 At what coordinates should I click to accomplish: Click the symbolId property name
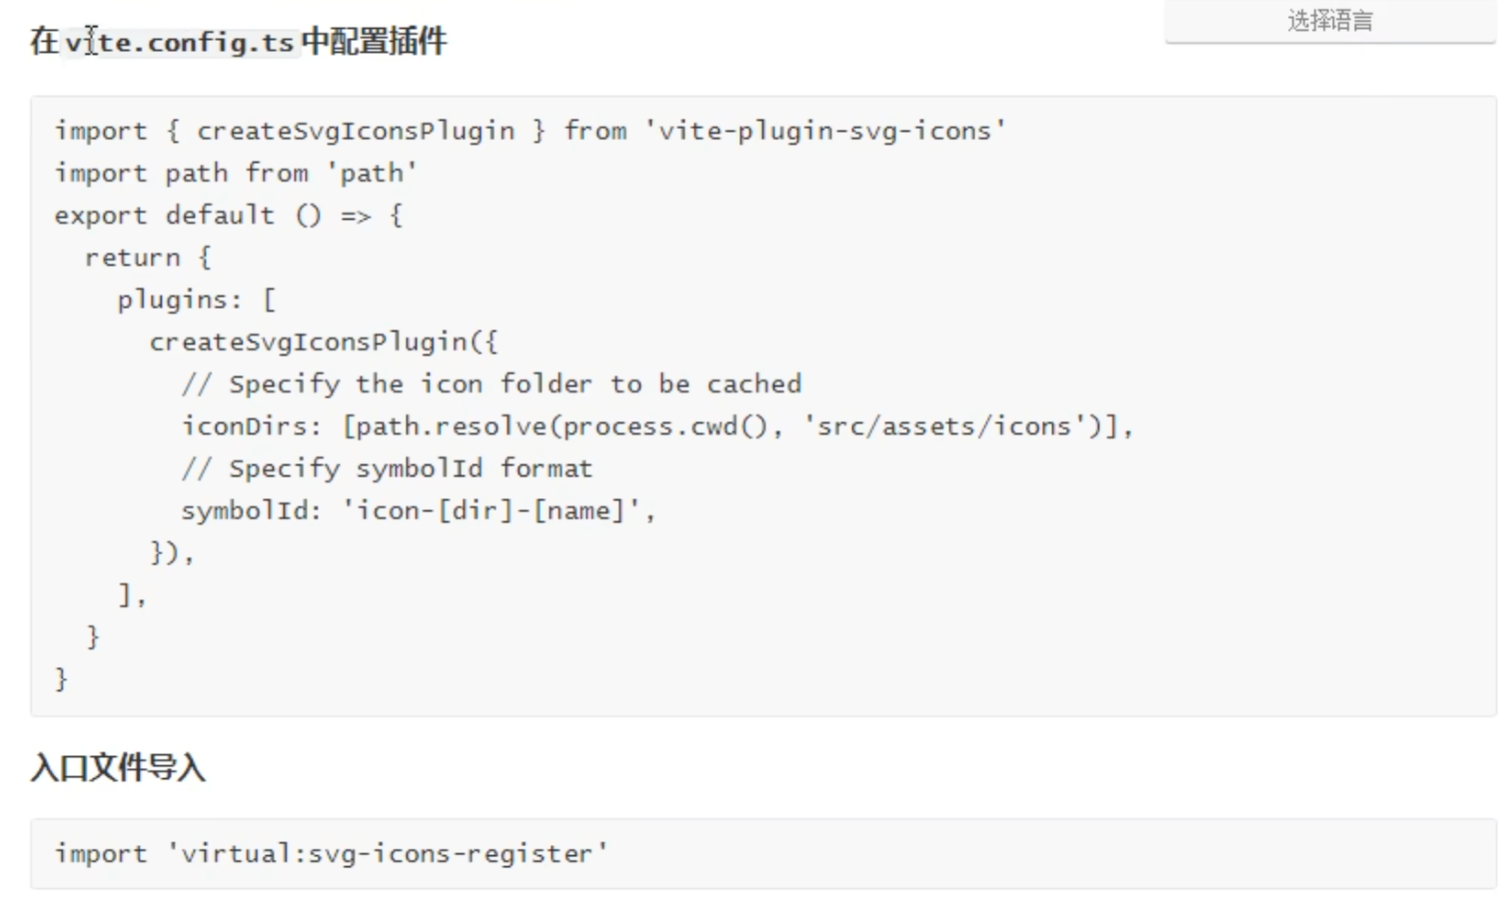pyautogui.click(x=244, y=511)
